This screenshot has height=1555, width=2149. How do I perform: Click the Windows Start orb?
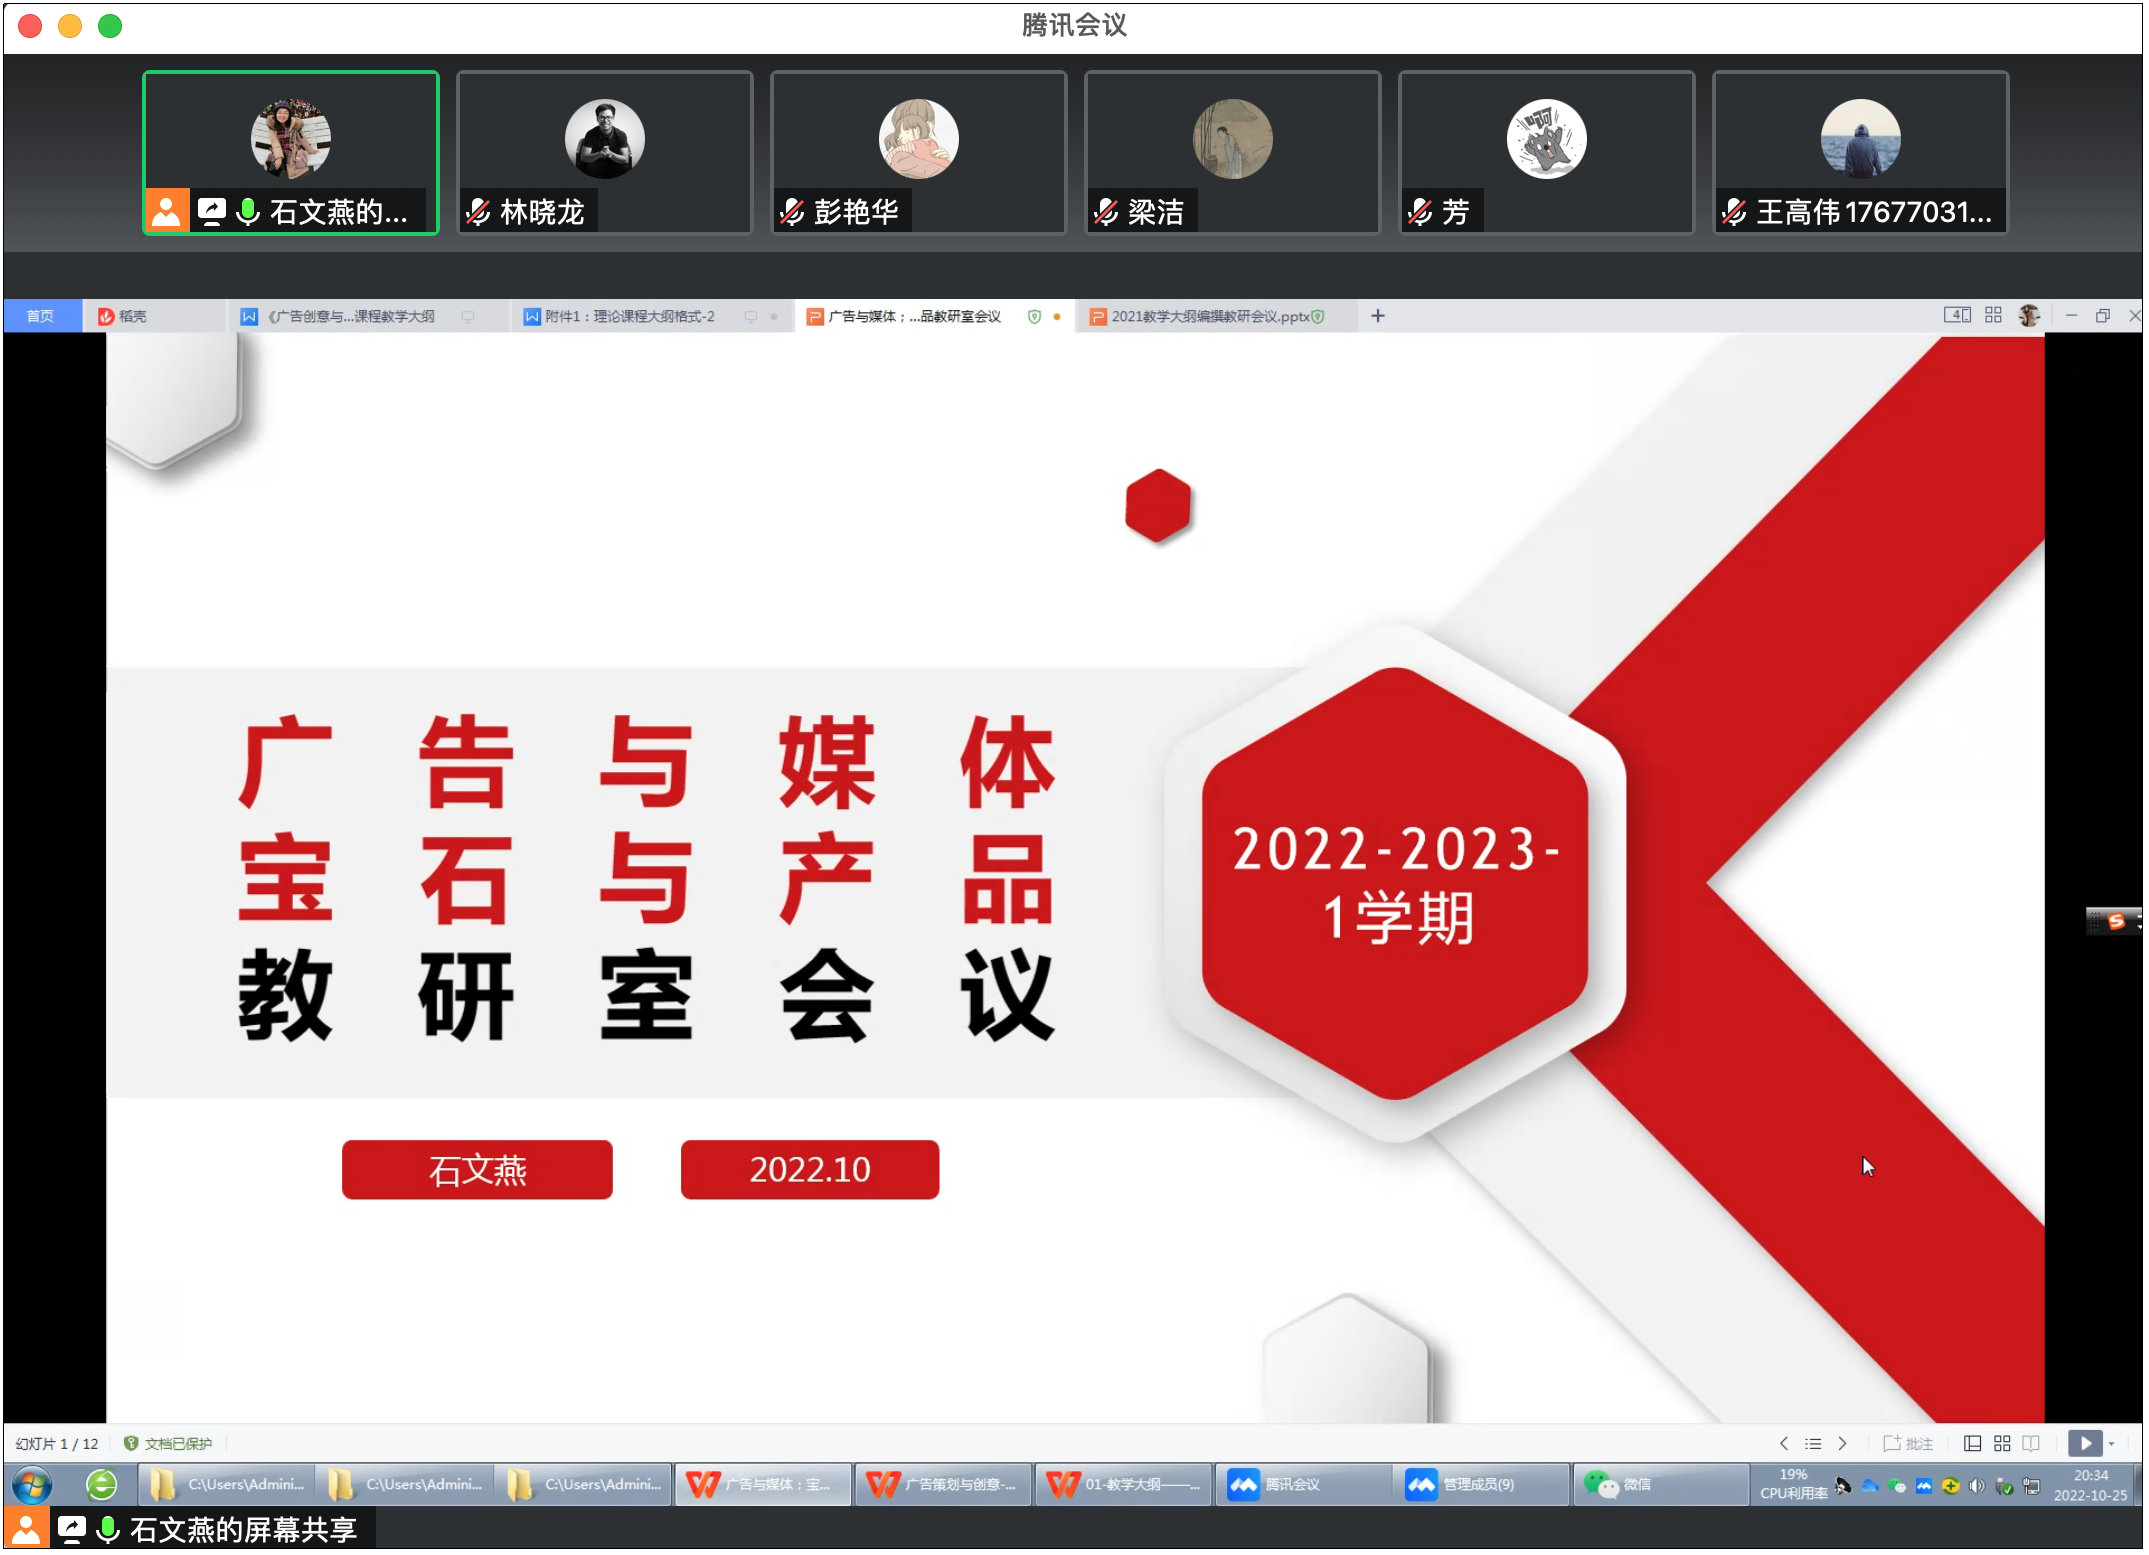pos(32,1485)
